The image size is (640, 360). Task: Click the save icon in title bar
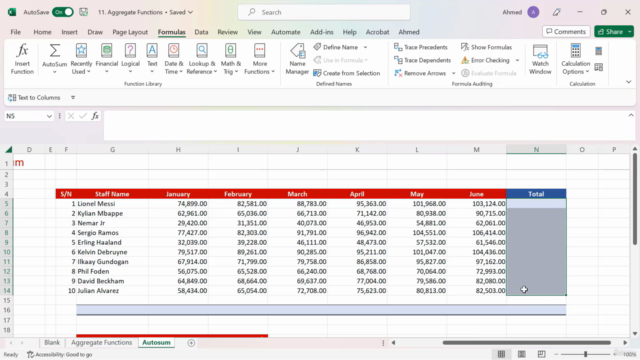tap(84, 12)
